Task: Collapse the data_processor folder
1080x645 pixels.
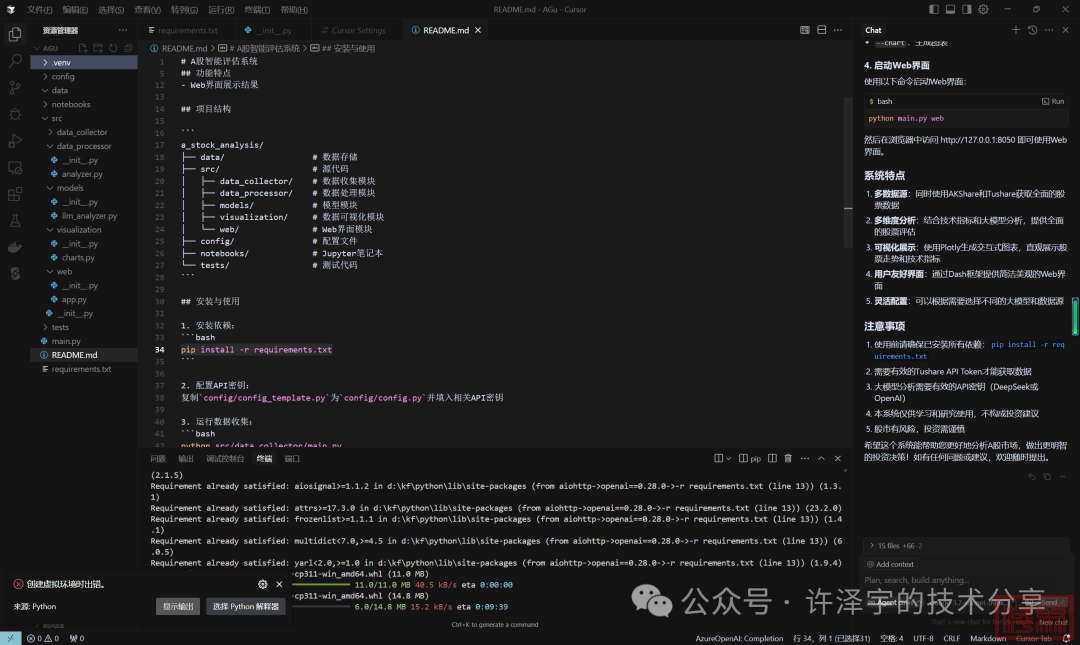Action: coord(84,146)
